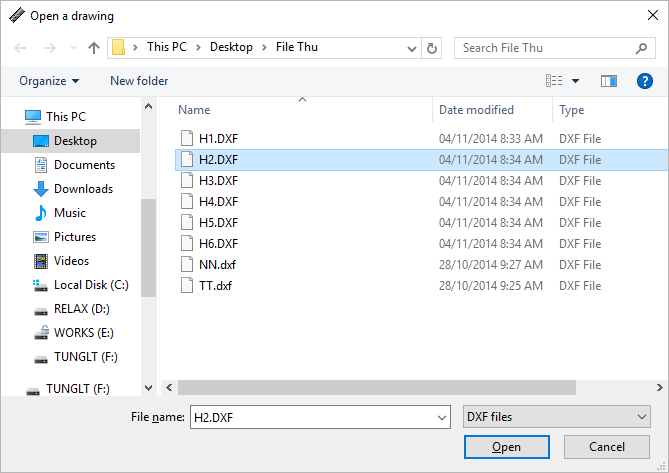
Task: Click the Desktop segment in address path
Action: pyautogui.click(x=231, y=47)
